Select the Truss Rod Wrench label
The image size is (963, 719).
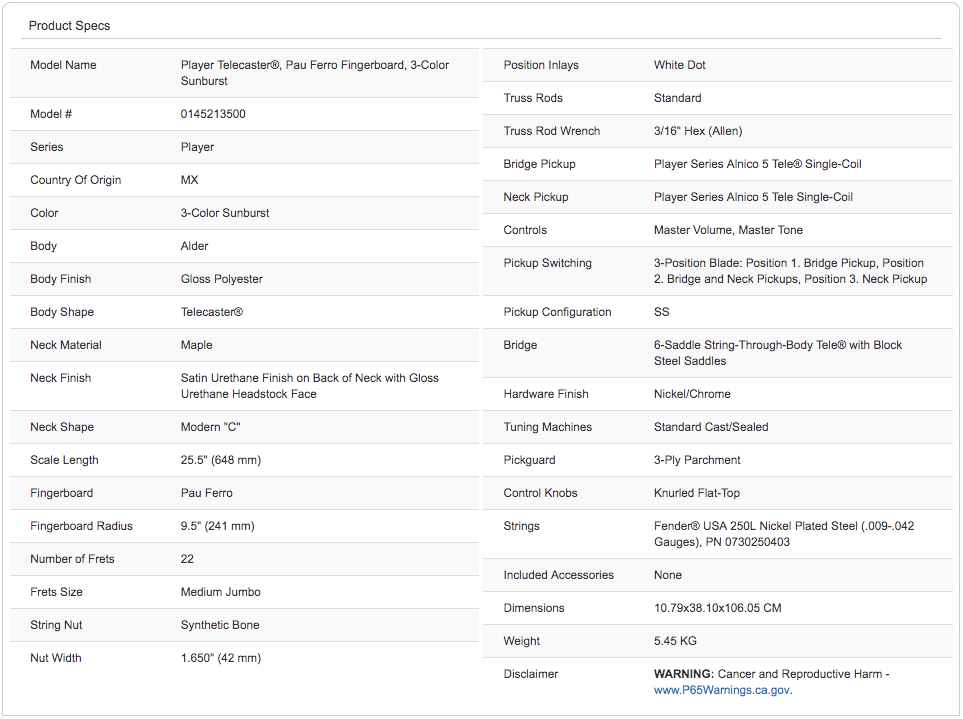click(552, 131)
